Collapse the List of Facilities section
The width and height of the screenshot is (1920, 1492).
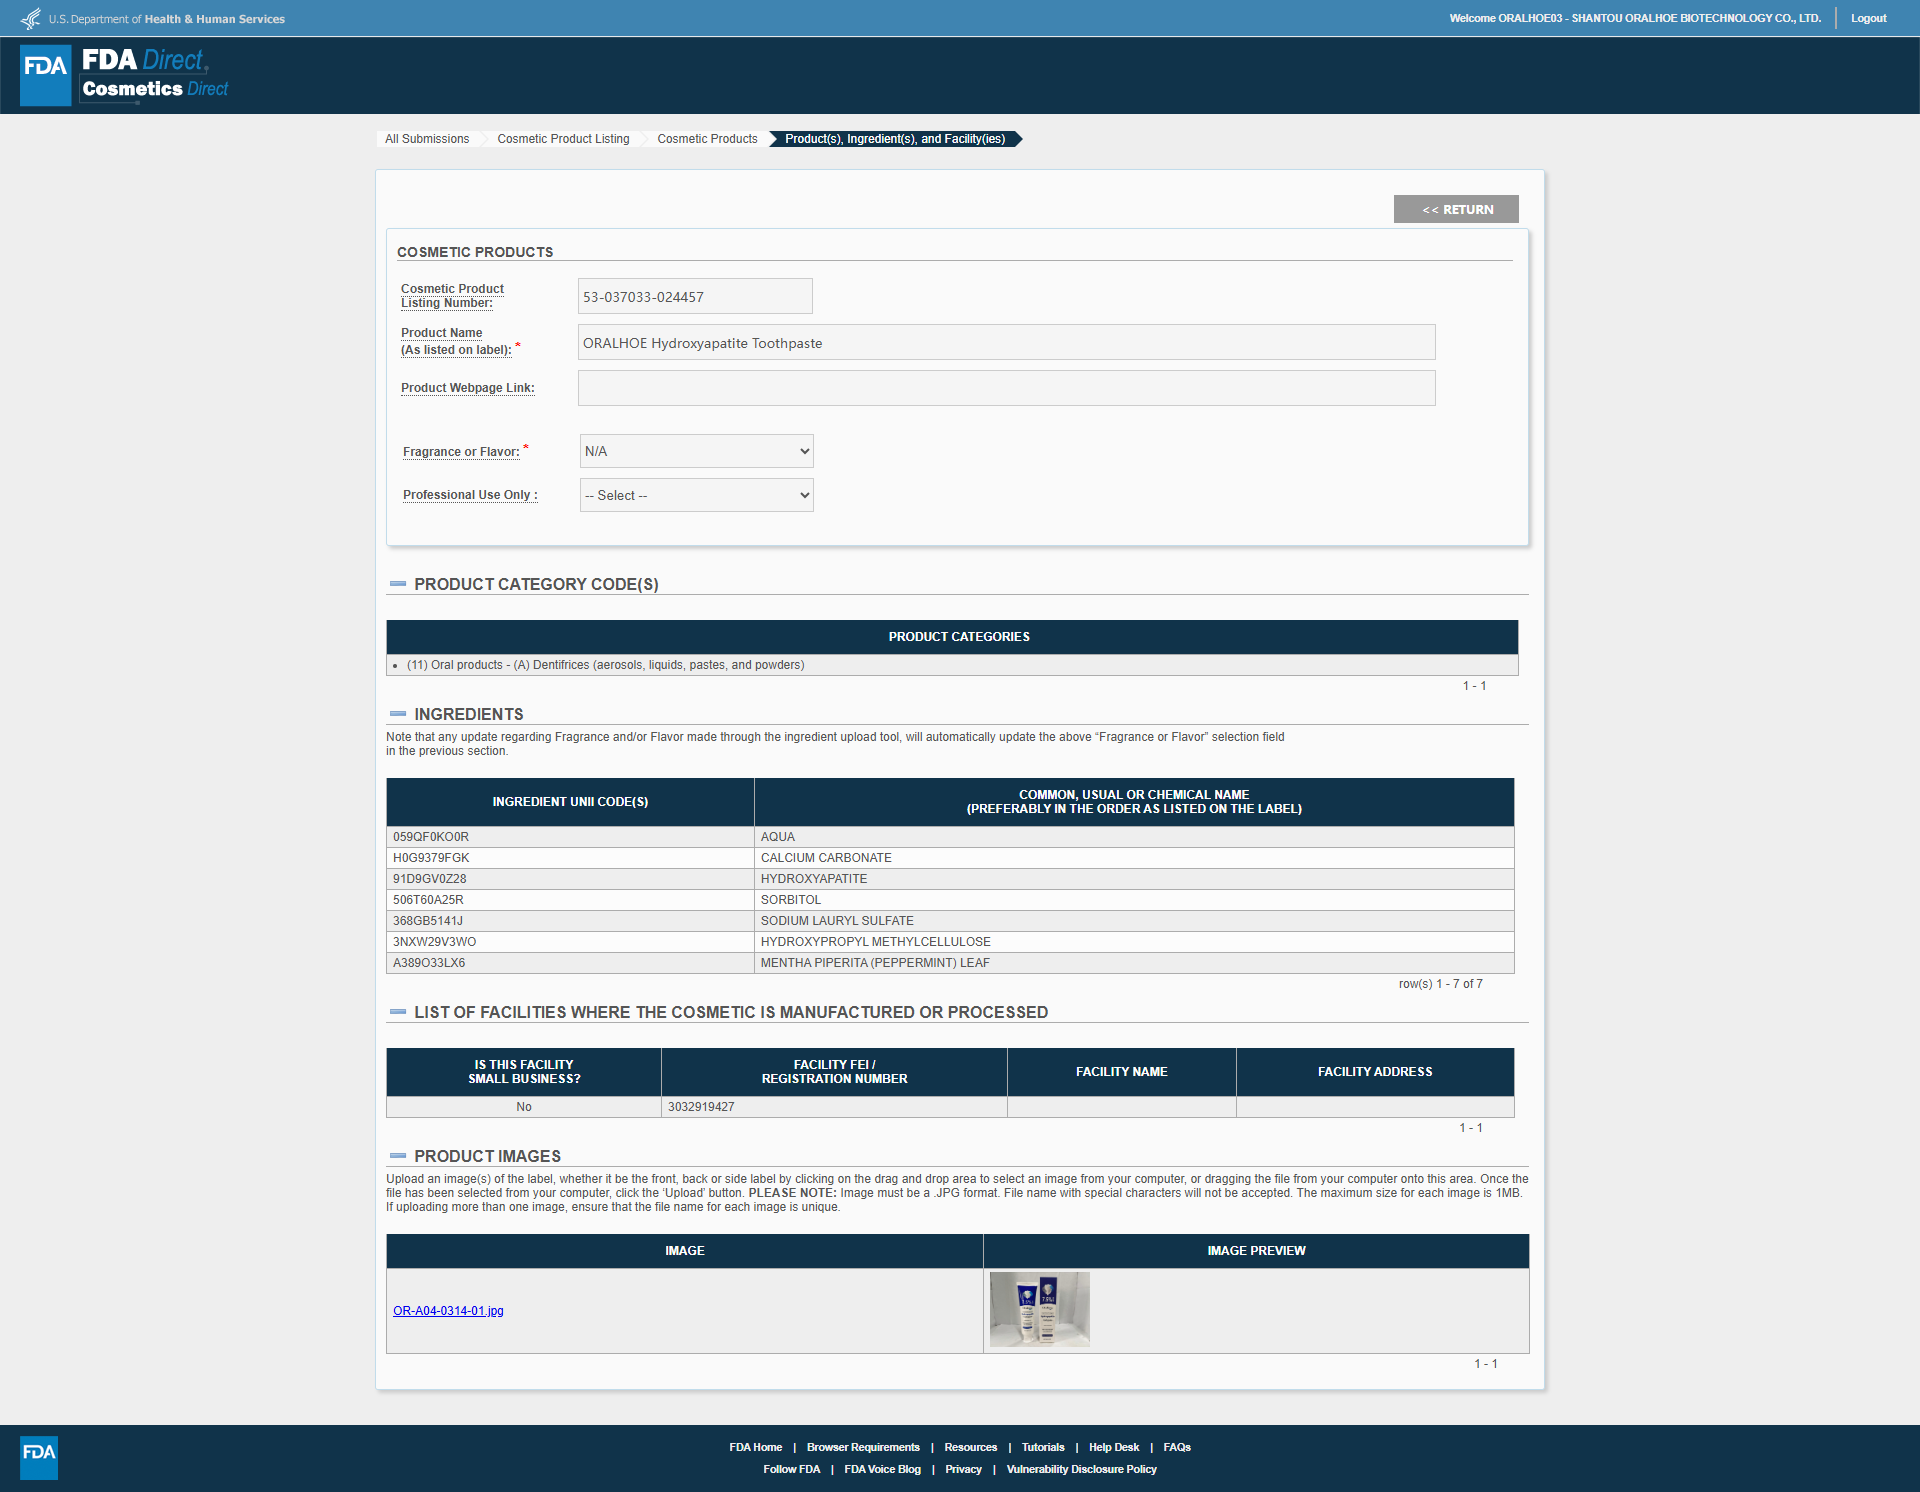click(x=398, y=1012)
